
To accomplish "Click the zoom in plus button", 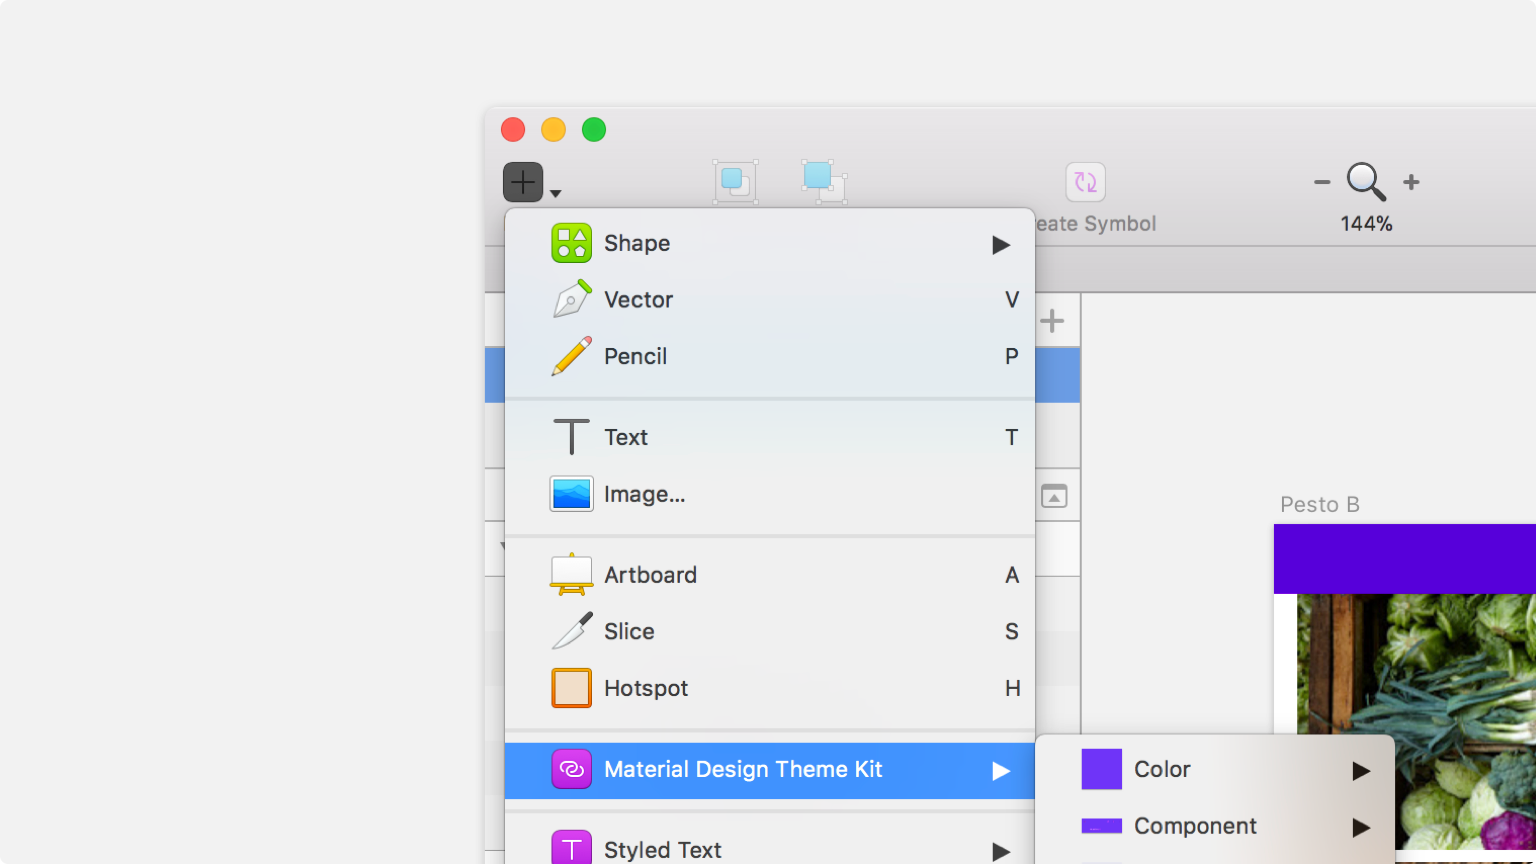I will point(1412,181).
